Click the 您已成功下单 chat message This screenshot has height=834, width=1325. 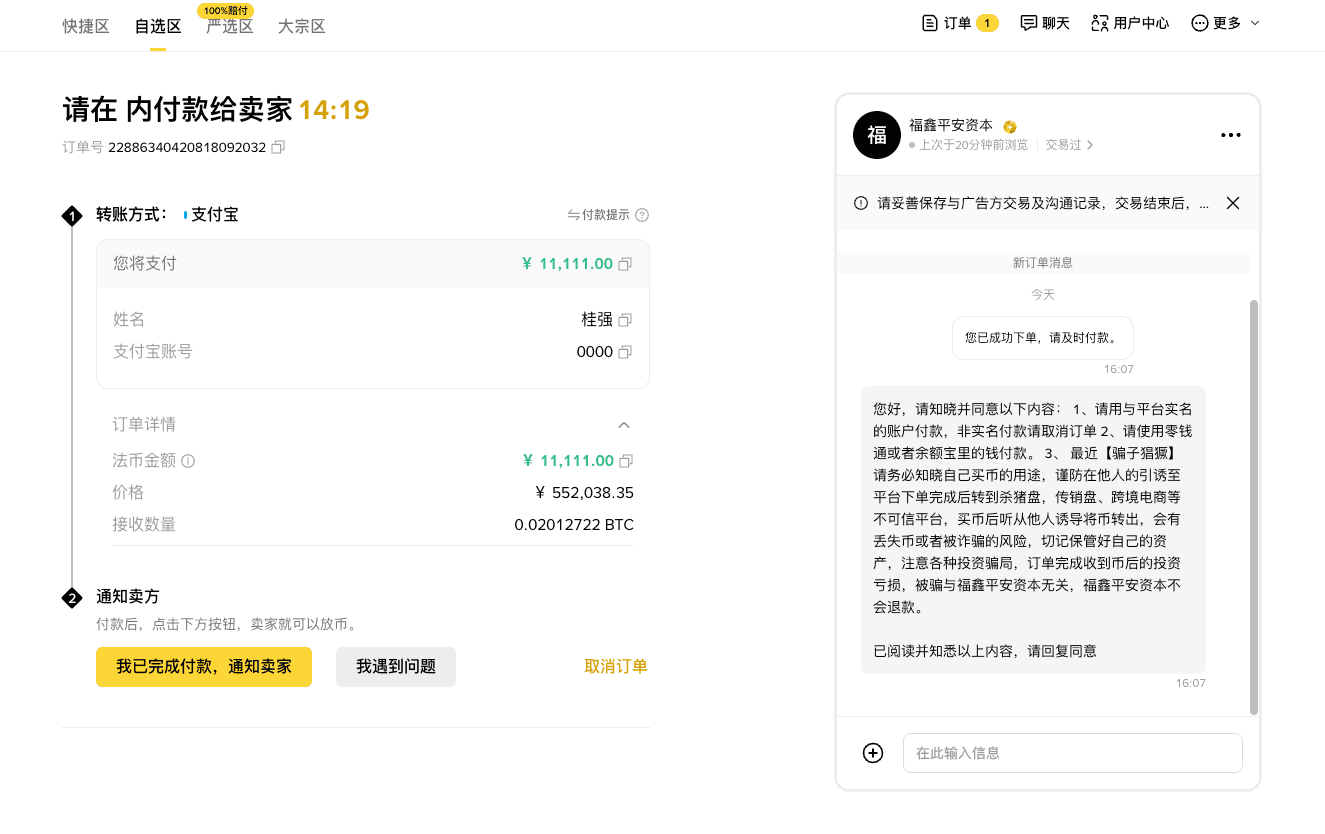tap(1043, 339)
